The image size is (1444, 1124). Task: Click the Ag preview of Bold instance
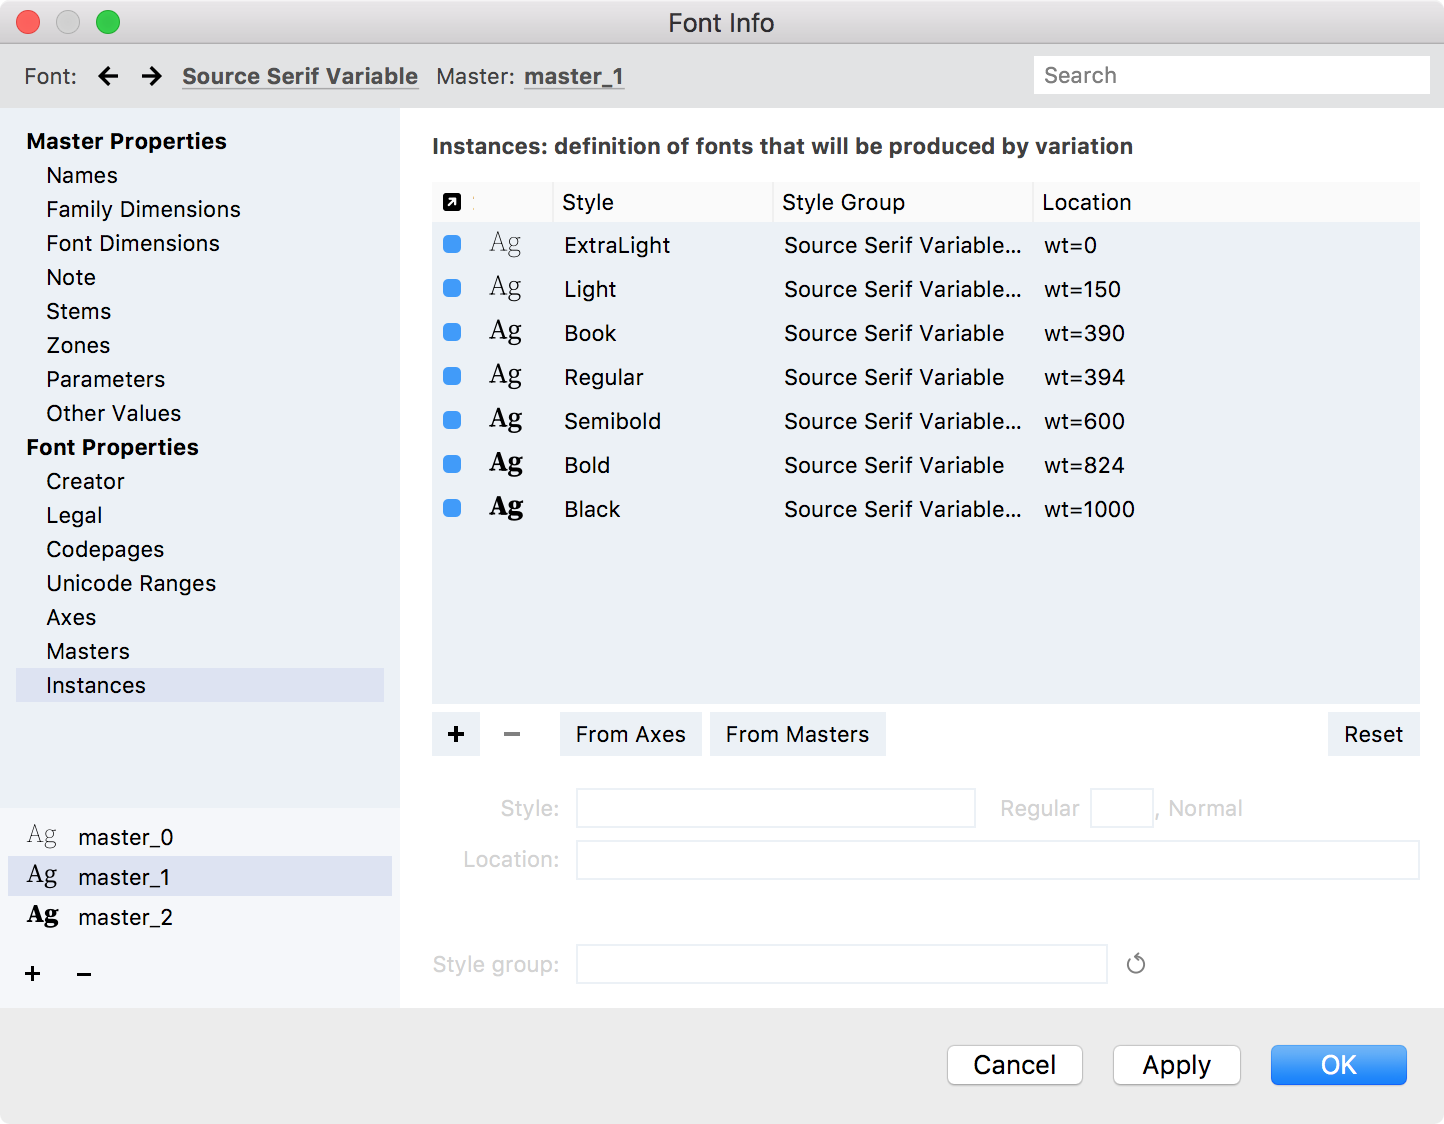coord(506,464)
